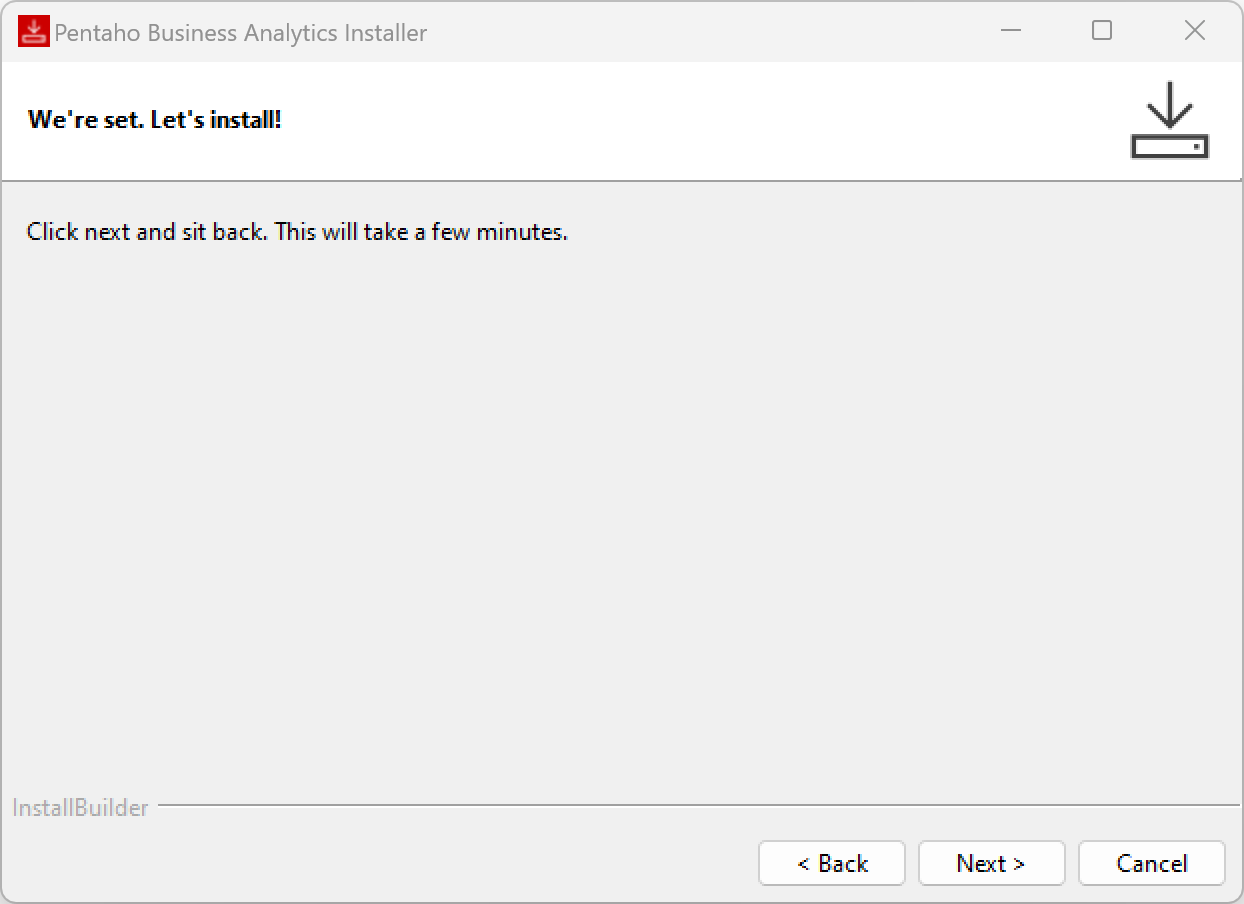Maximize the Pentaho installer window
The height and width of the screenshot is (904, 1244).
point(1102,31)
